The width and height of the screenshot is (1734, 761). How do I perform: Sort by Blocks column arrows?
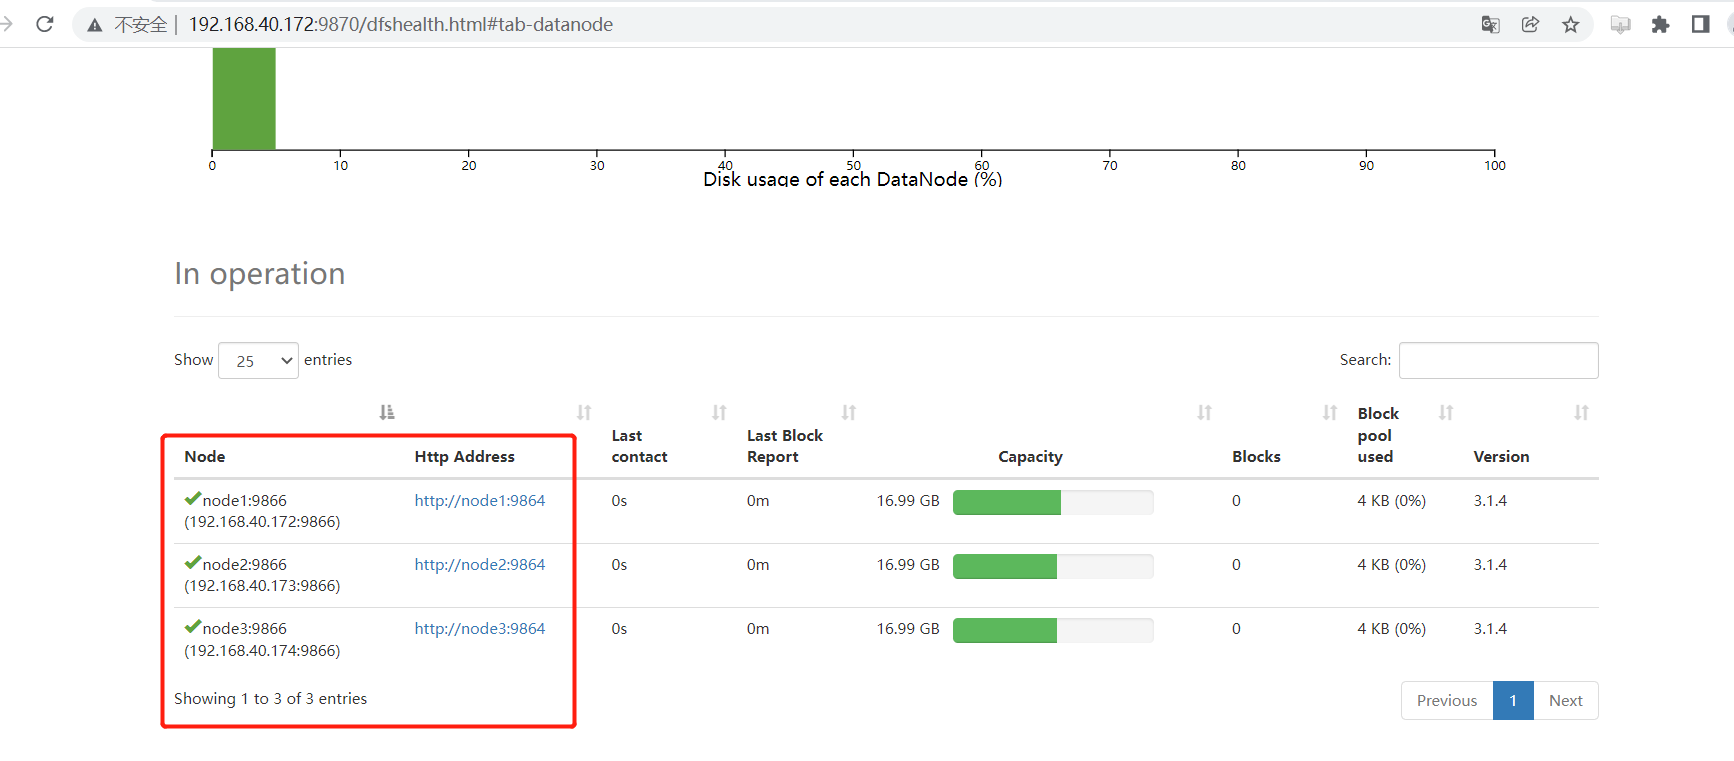(x=1330, y=412)
